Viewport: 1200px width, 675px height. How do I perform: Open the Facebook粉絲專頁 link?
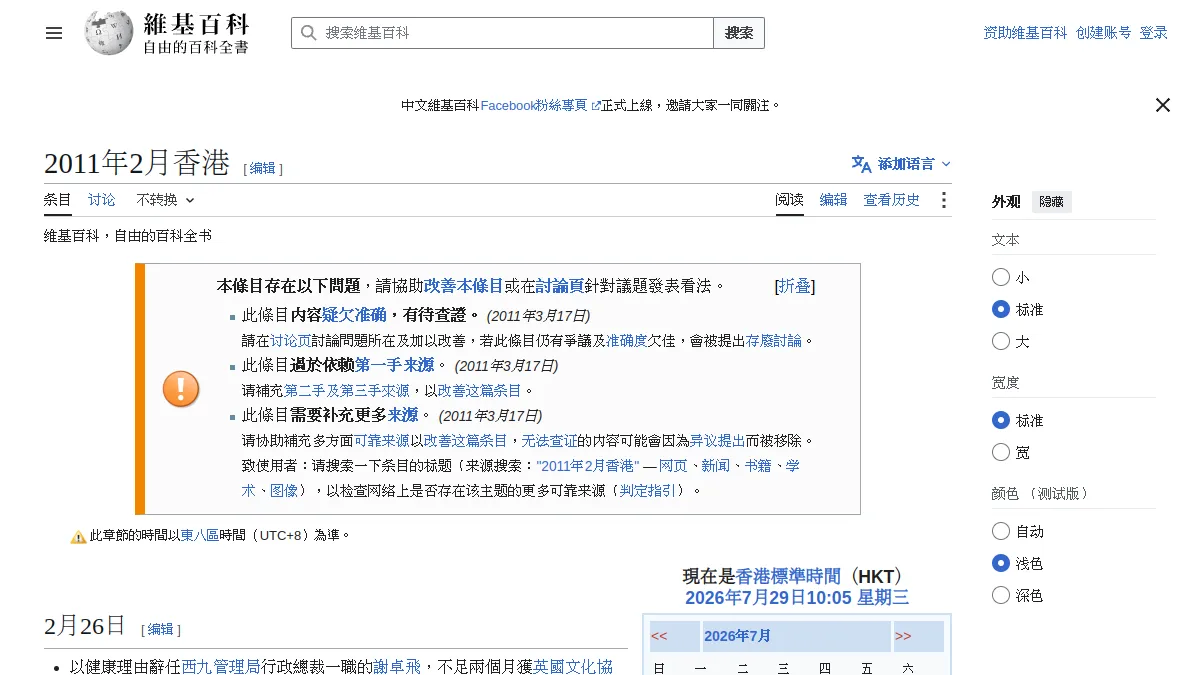pyautogui.click(x=534, y=105)
